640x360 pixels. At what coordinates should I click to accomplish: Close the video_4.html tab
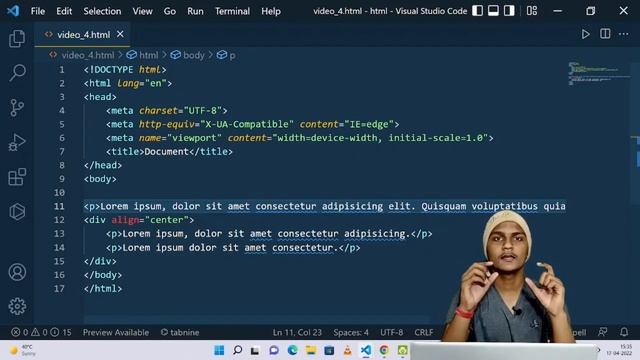pyautogui.click(x=120, y=34)
